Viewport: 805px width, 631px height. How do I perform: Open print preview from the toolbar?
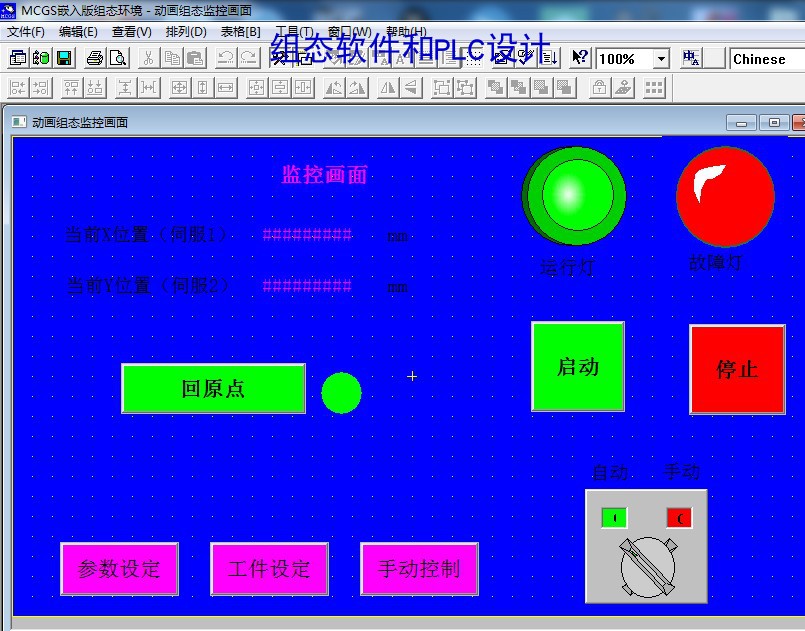(x=118, y=58)
